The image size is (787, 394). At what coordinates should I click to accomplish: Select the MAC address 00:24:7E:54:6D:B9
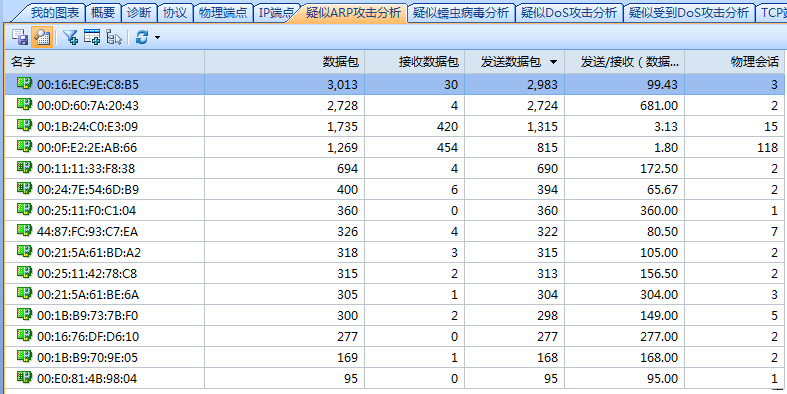[88, 190]
